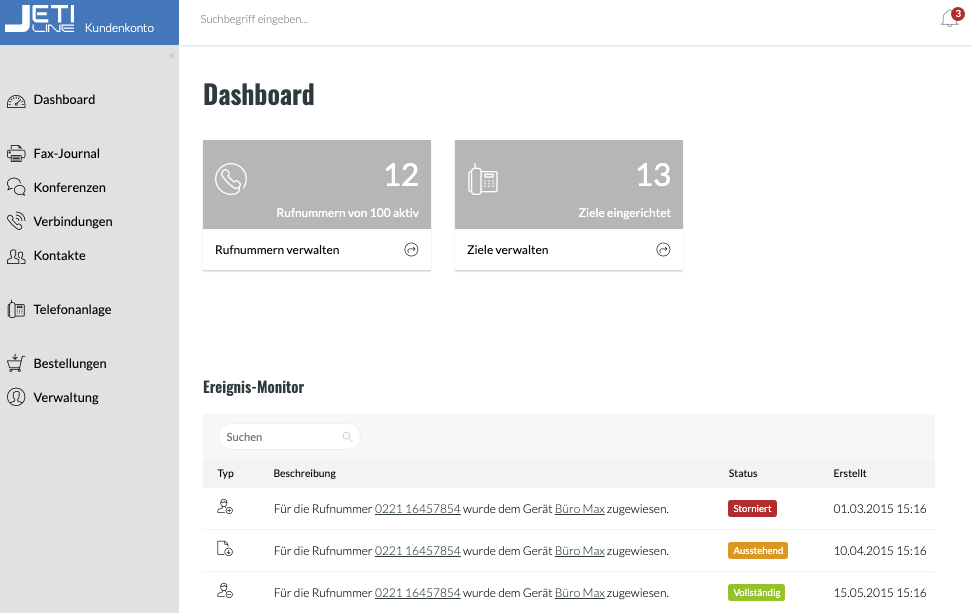Open the 0221 16457854 link in the Ausstehend row

(x=418, y=551)
